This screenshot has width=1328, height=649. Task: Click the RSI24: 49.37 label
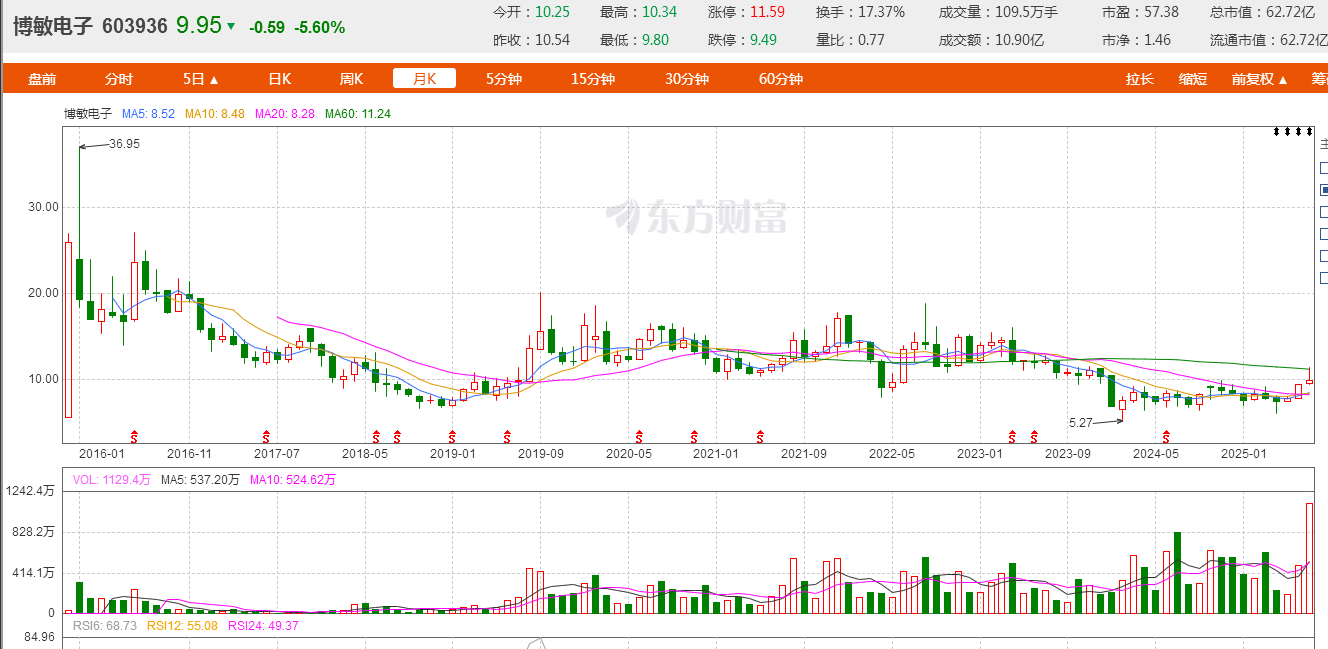[263, 626]
